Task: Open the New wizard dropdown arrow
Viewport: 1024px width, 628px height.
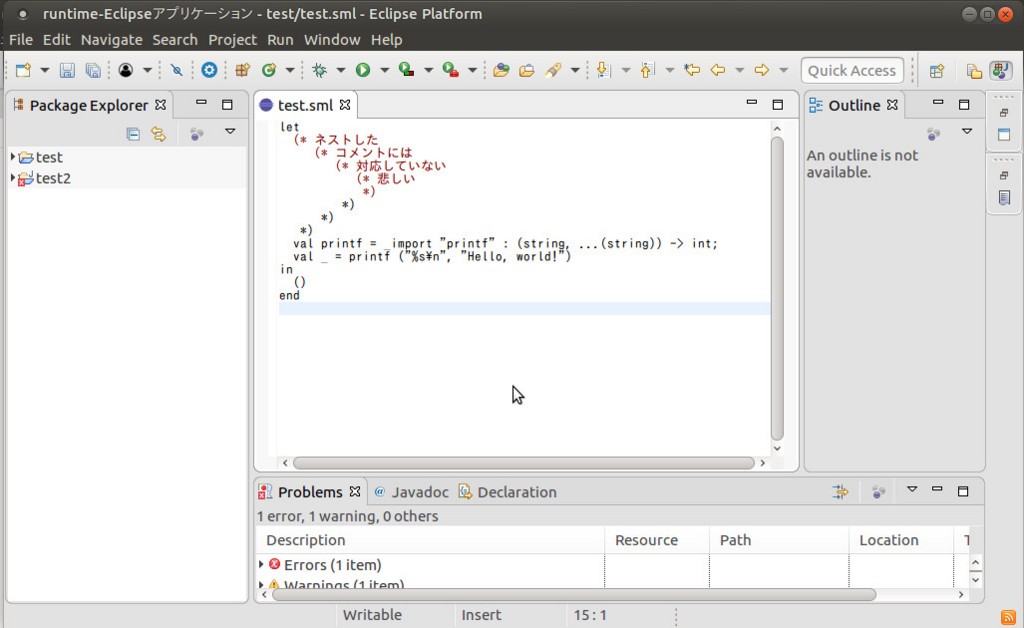Action: (x=44, y=70)
